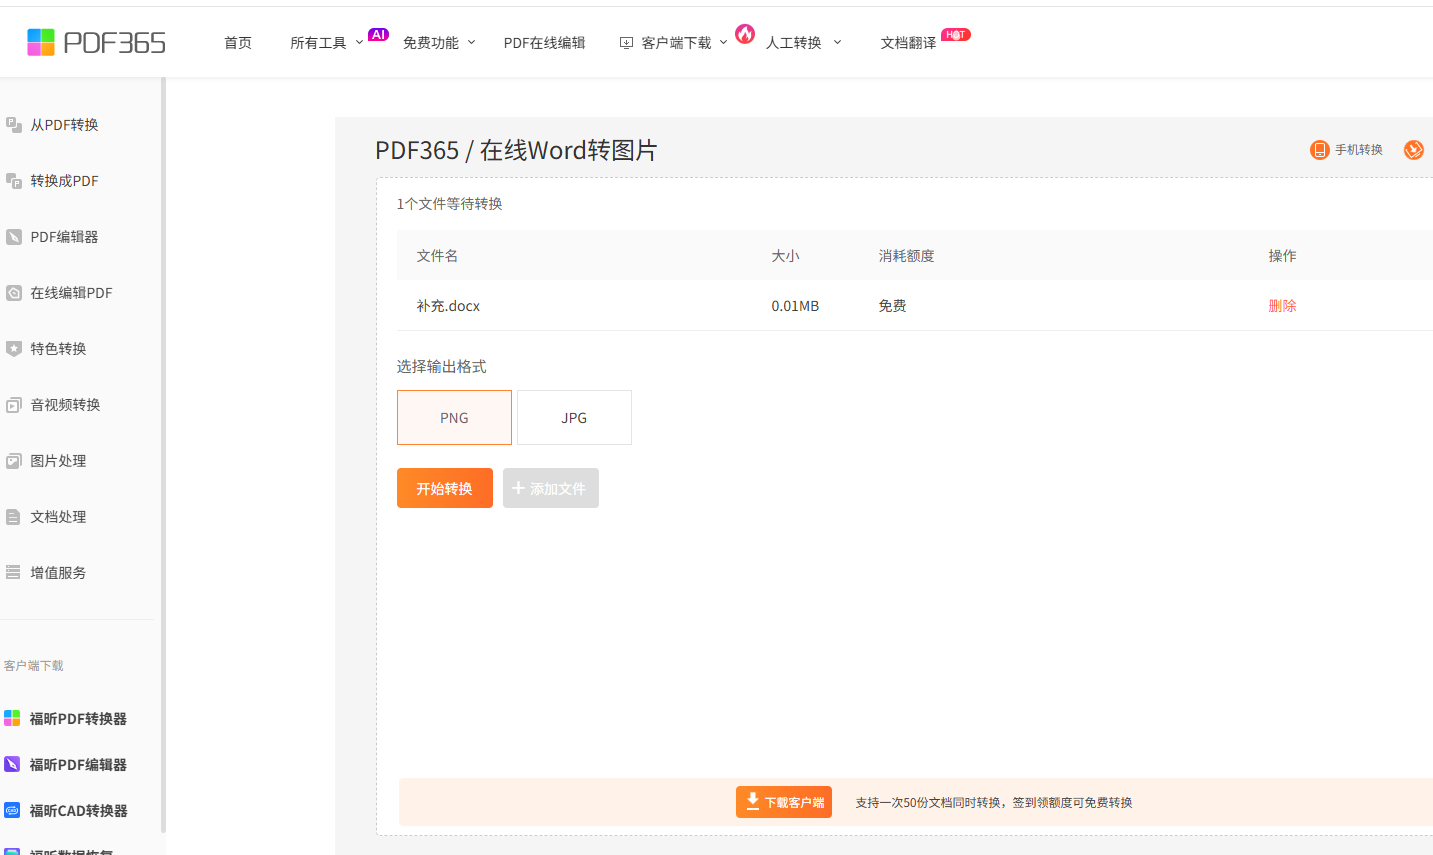Screen dimensions: 1433x855
Task: Click the 下载客户端 button
Action: pos(784,802)
